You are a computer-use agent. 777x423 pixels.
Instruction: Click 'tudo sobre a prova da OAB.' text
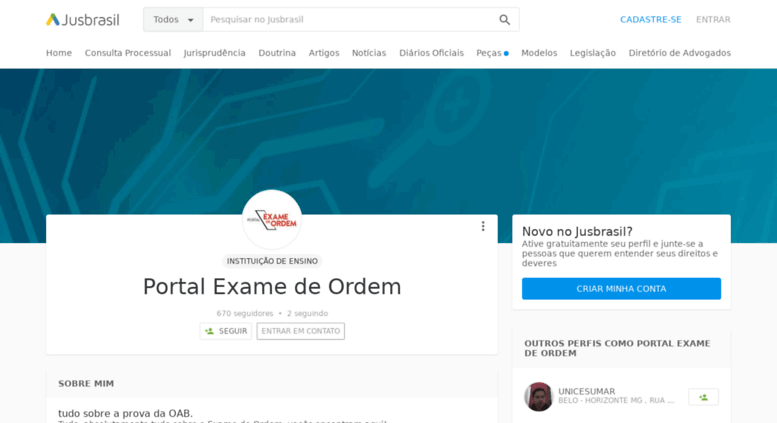pyautogui.click(x=125, y=414)
